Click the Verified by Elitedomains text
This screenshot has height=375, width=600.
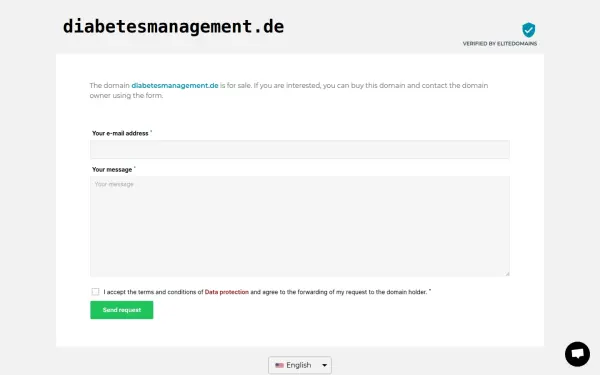(500, 44)
